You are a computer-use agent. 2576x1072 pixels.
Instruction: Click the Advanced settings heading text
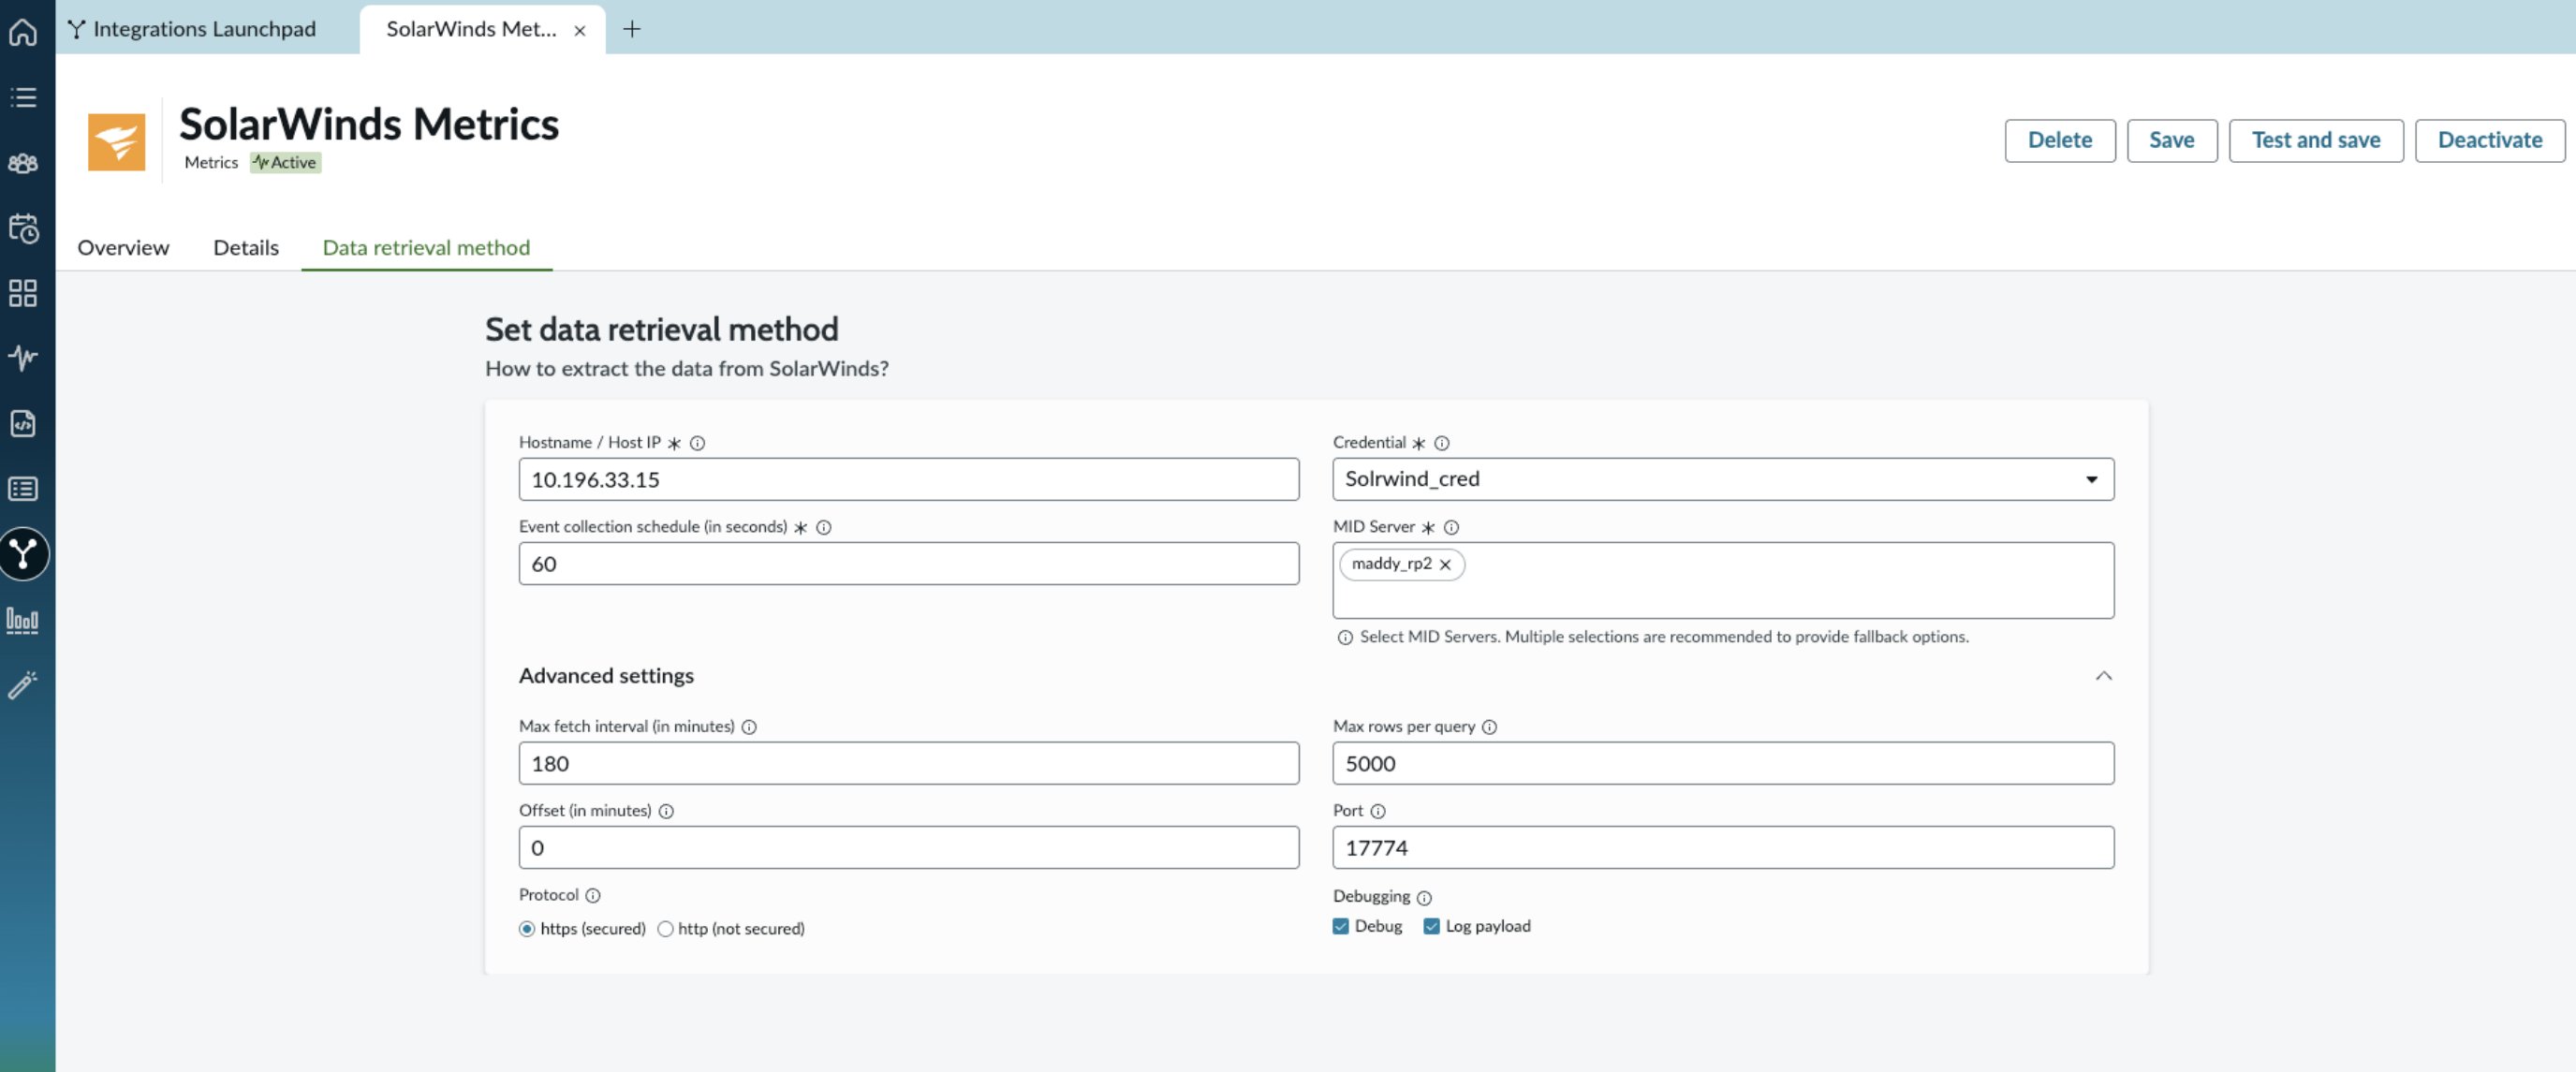click(606, 676)
